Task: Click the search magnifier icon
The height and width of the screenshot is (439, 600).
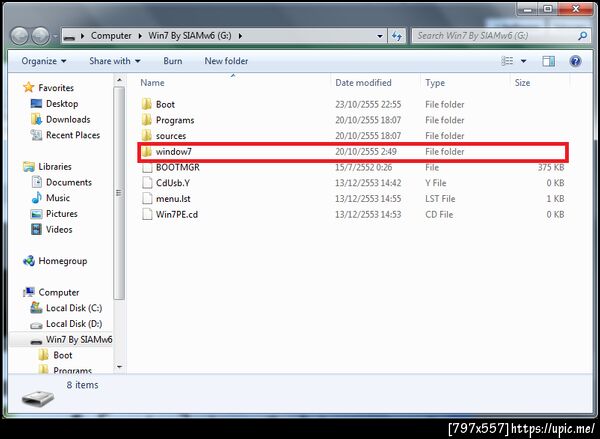Action: click(582, 36)
